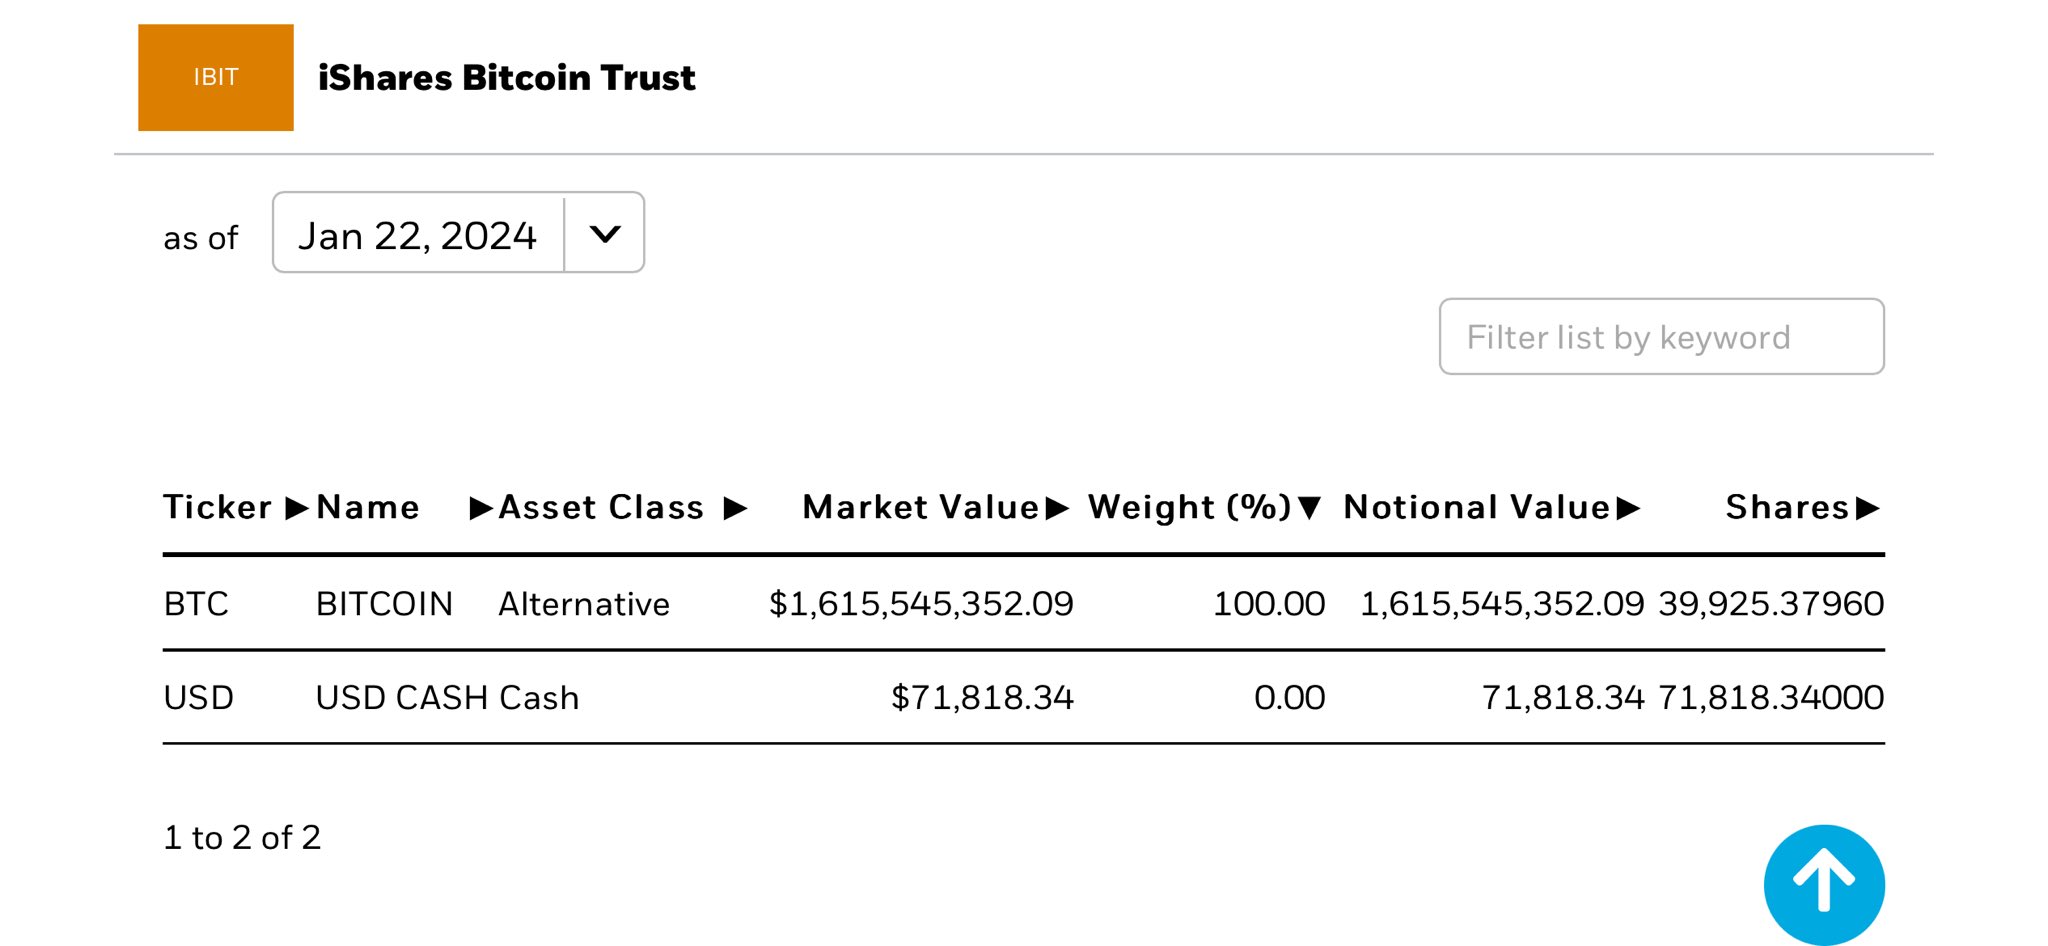Select the BTC ticker cell
The height and width of the screenshot is (946, 2048).
pyautogui.click(x=196, y=604)
